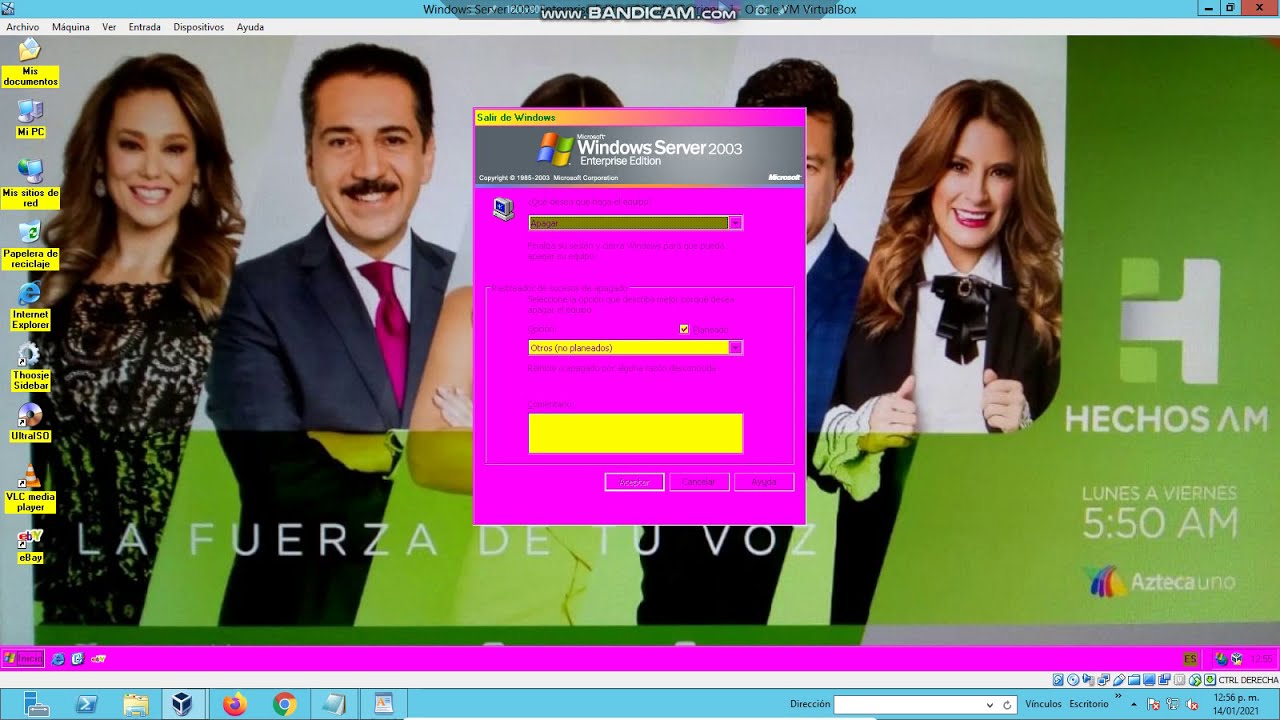Expand the Escritorio toolbar chevron

(x=1118, y=696)
